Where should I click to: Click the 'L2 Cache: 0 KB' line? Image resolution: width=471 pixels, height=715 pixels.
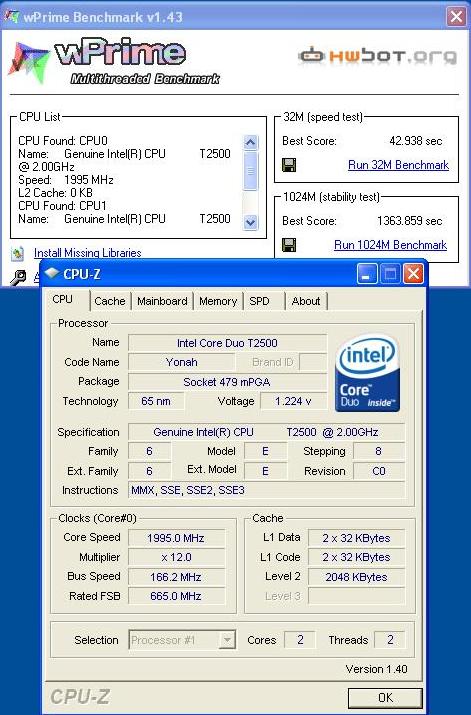[55, 193]
